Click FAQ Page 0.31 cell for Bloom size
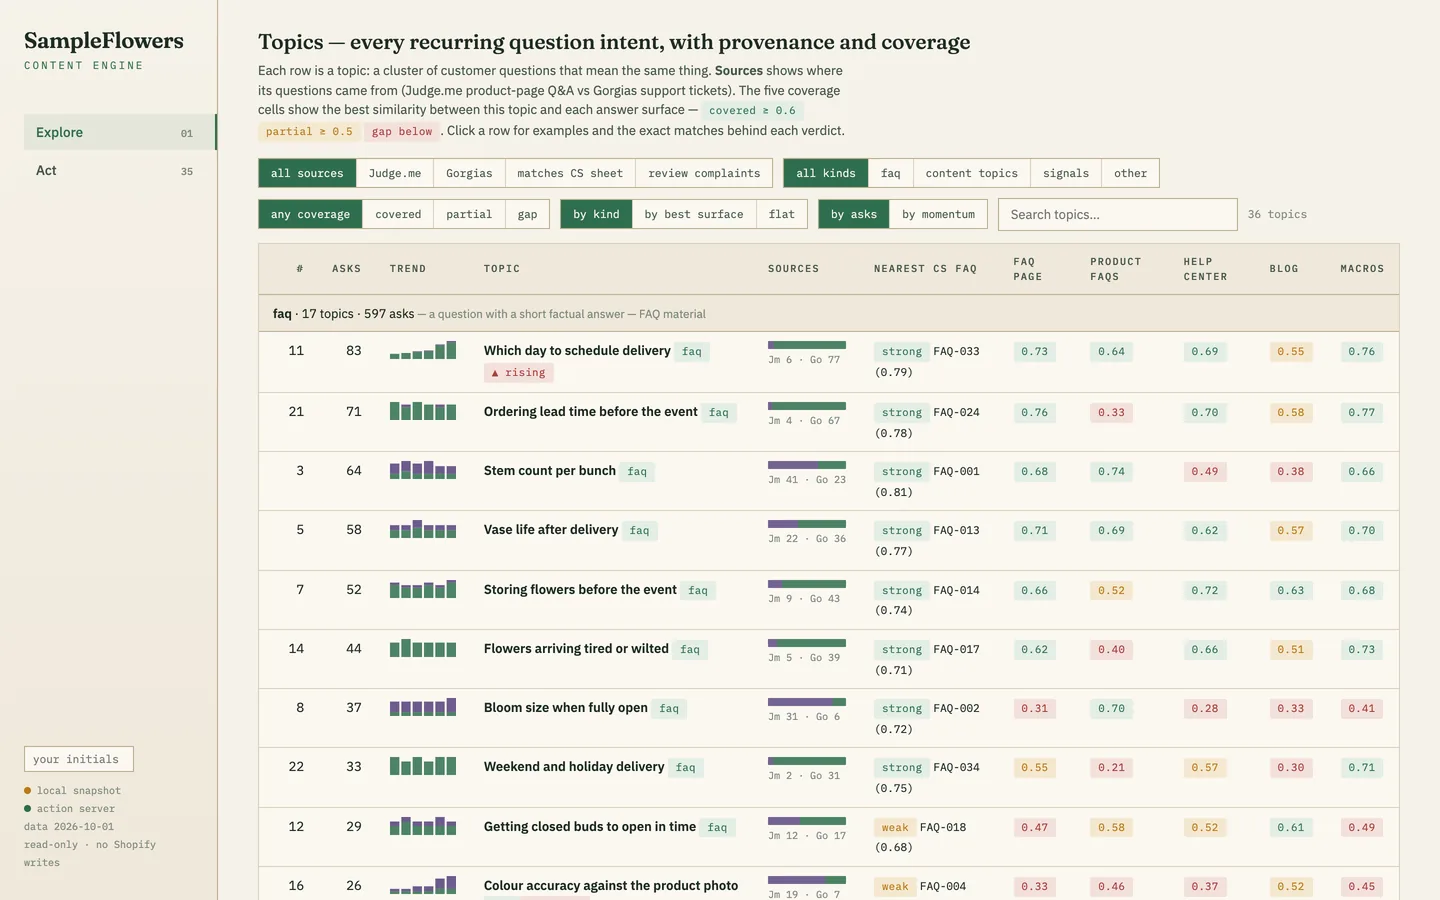Image resolution: width=1440 pixels, height=900 pixels. (1034, 708)
